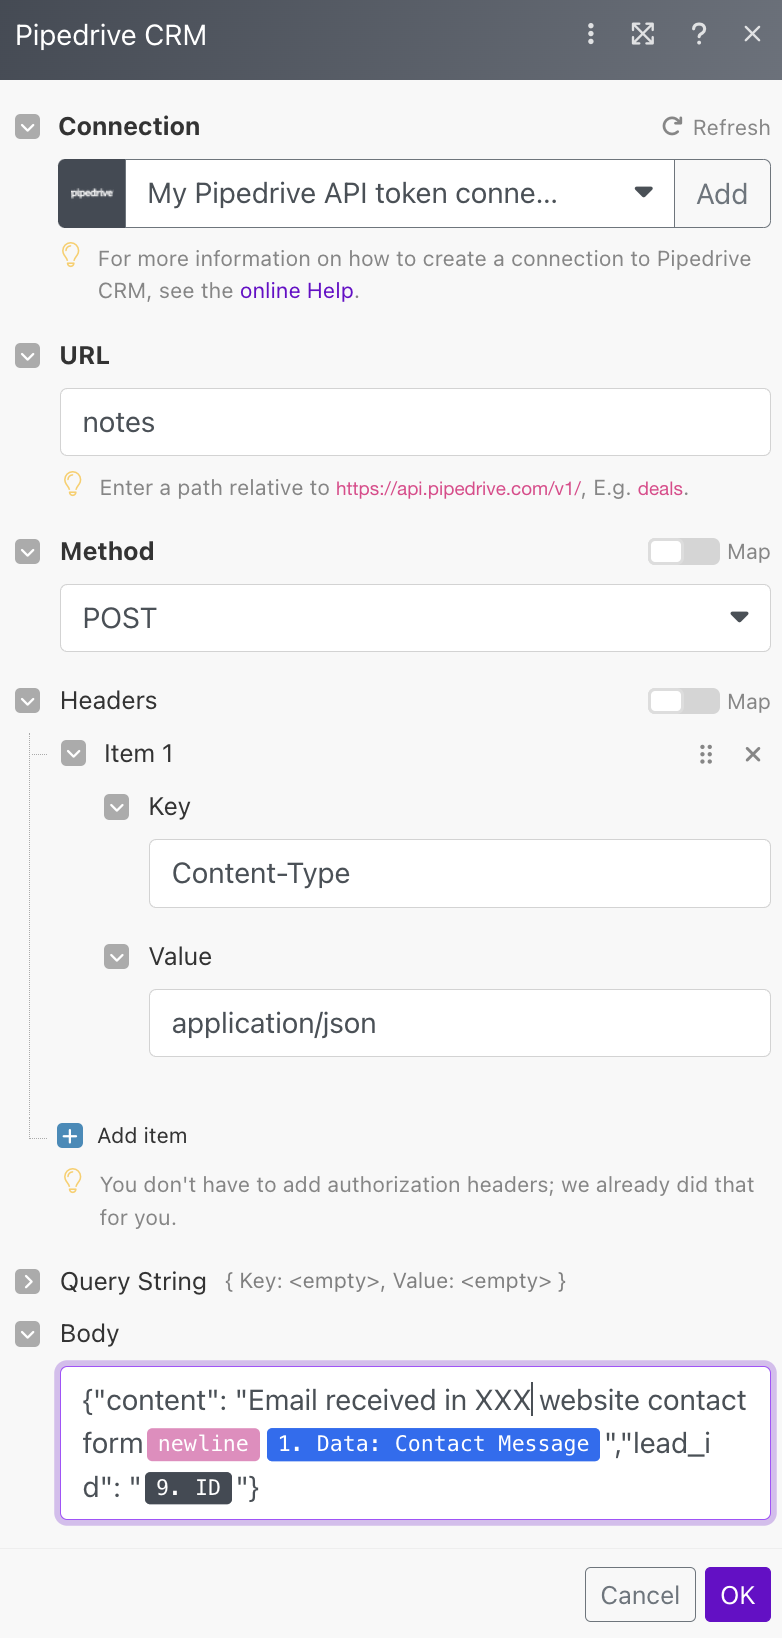782x1638 pixels.
Task: Click the Pipedrive logo in connection field
Action: pos(92,193)
